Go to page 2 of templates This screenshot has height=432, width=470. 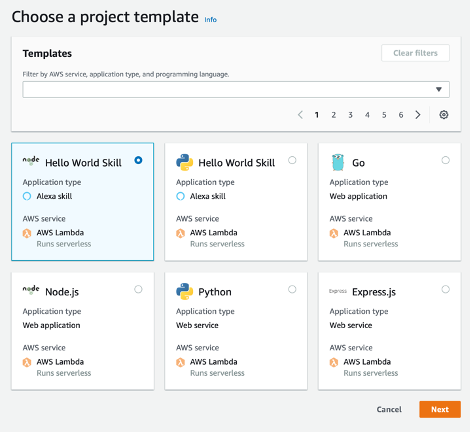pyautogui.click(x=333, y=115)
